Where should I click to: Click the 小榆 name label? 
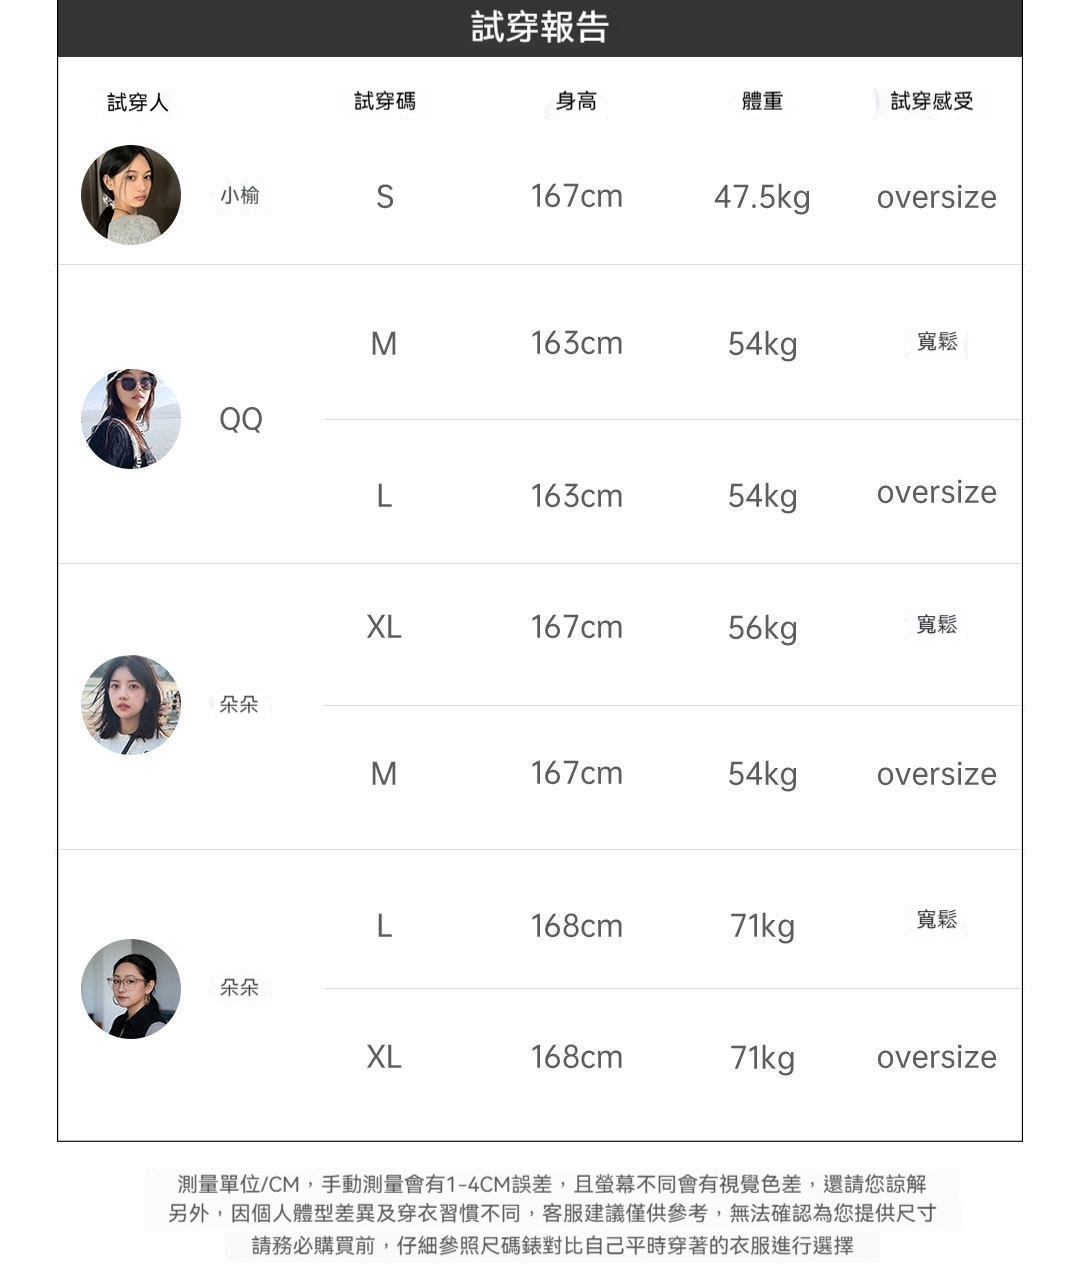[240, 195]
